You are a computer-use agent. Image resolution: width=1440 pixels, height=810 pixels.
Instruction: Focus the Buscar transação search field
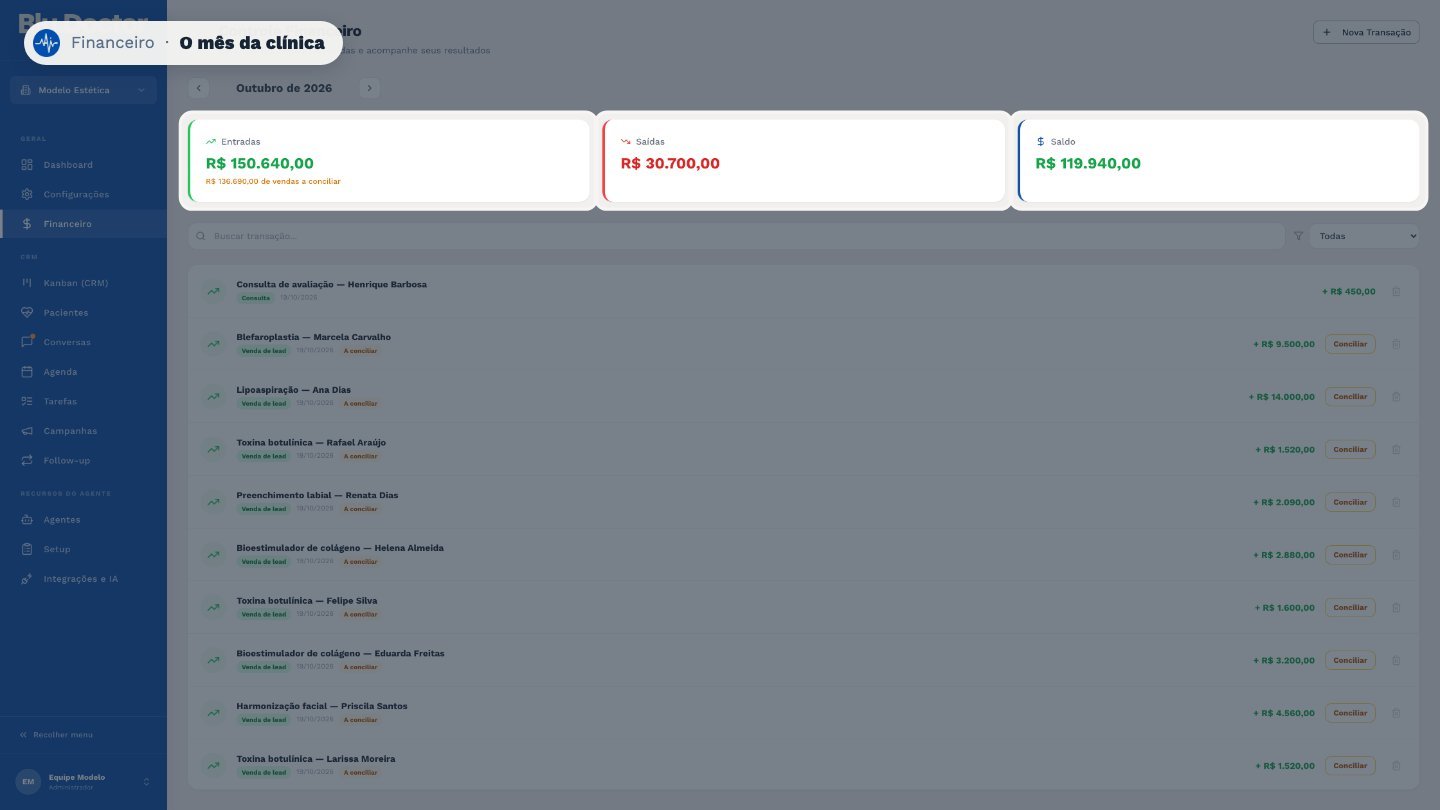[736, 236]
